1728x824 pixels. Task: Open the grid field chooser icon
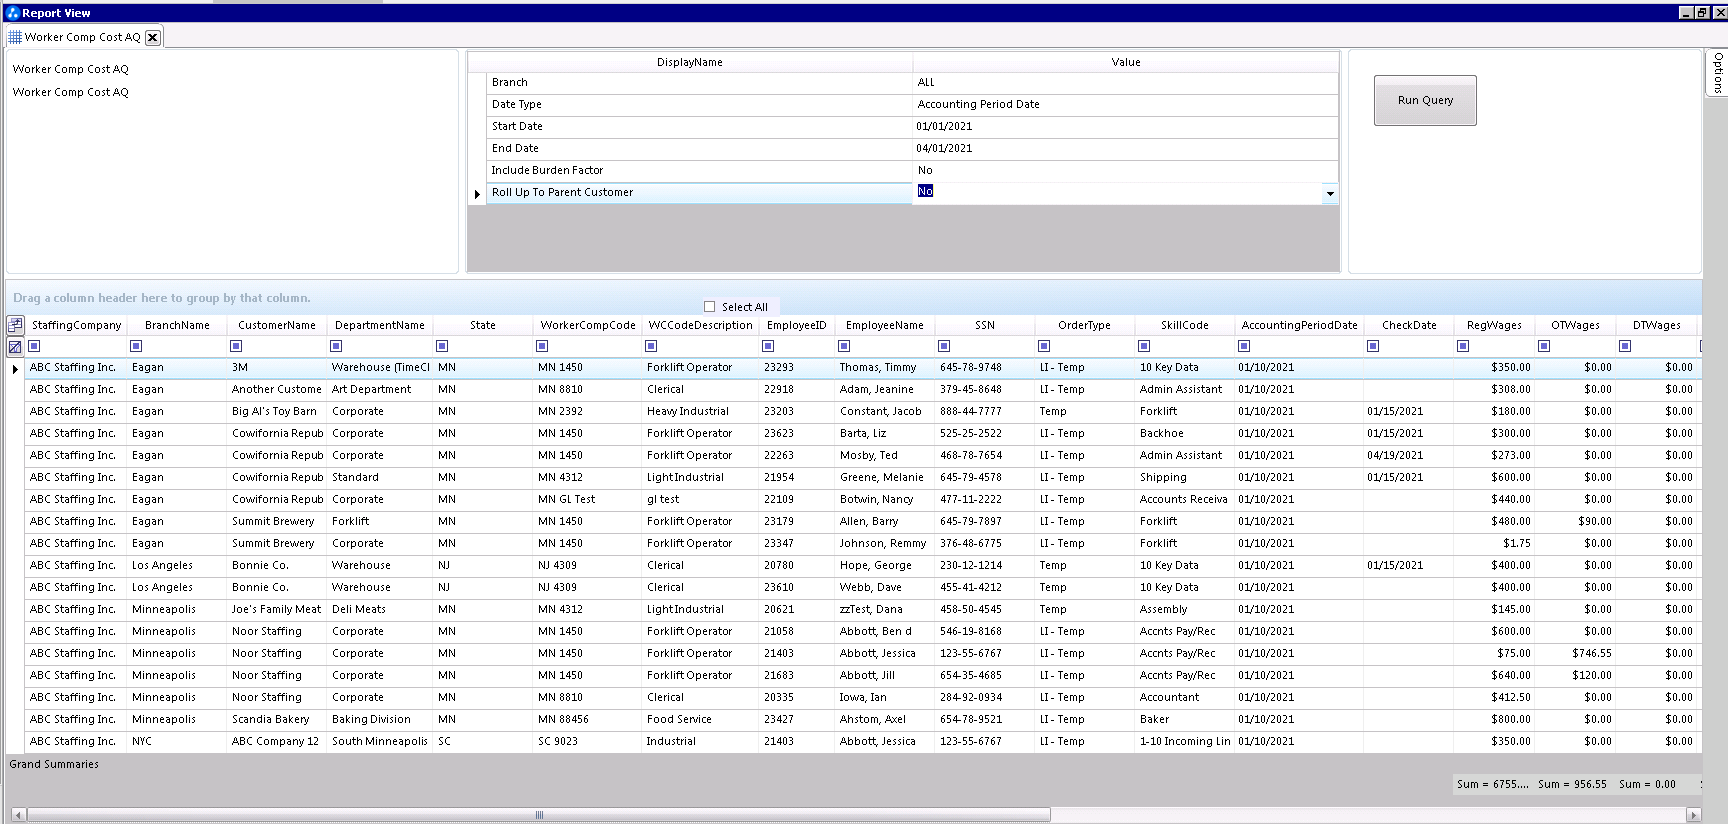click(15, 325)
